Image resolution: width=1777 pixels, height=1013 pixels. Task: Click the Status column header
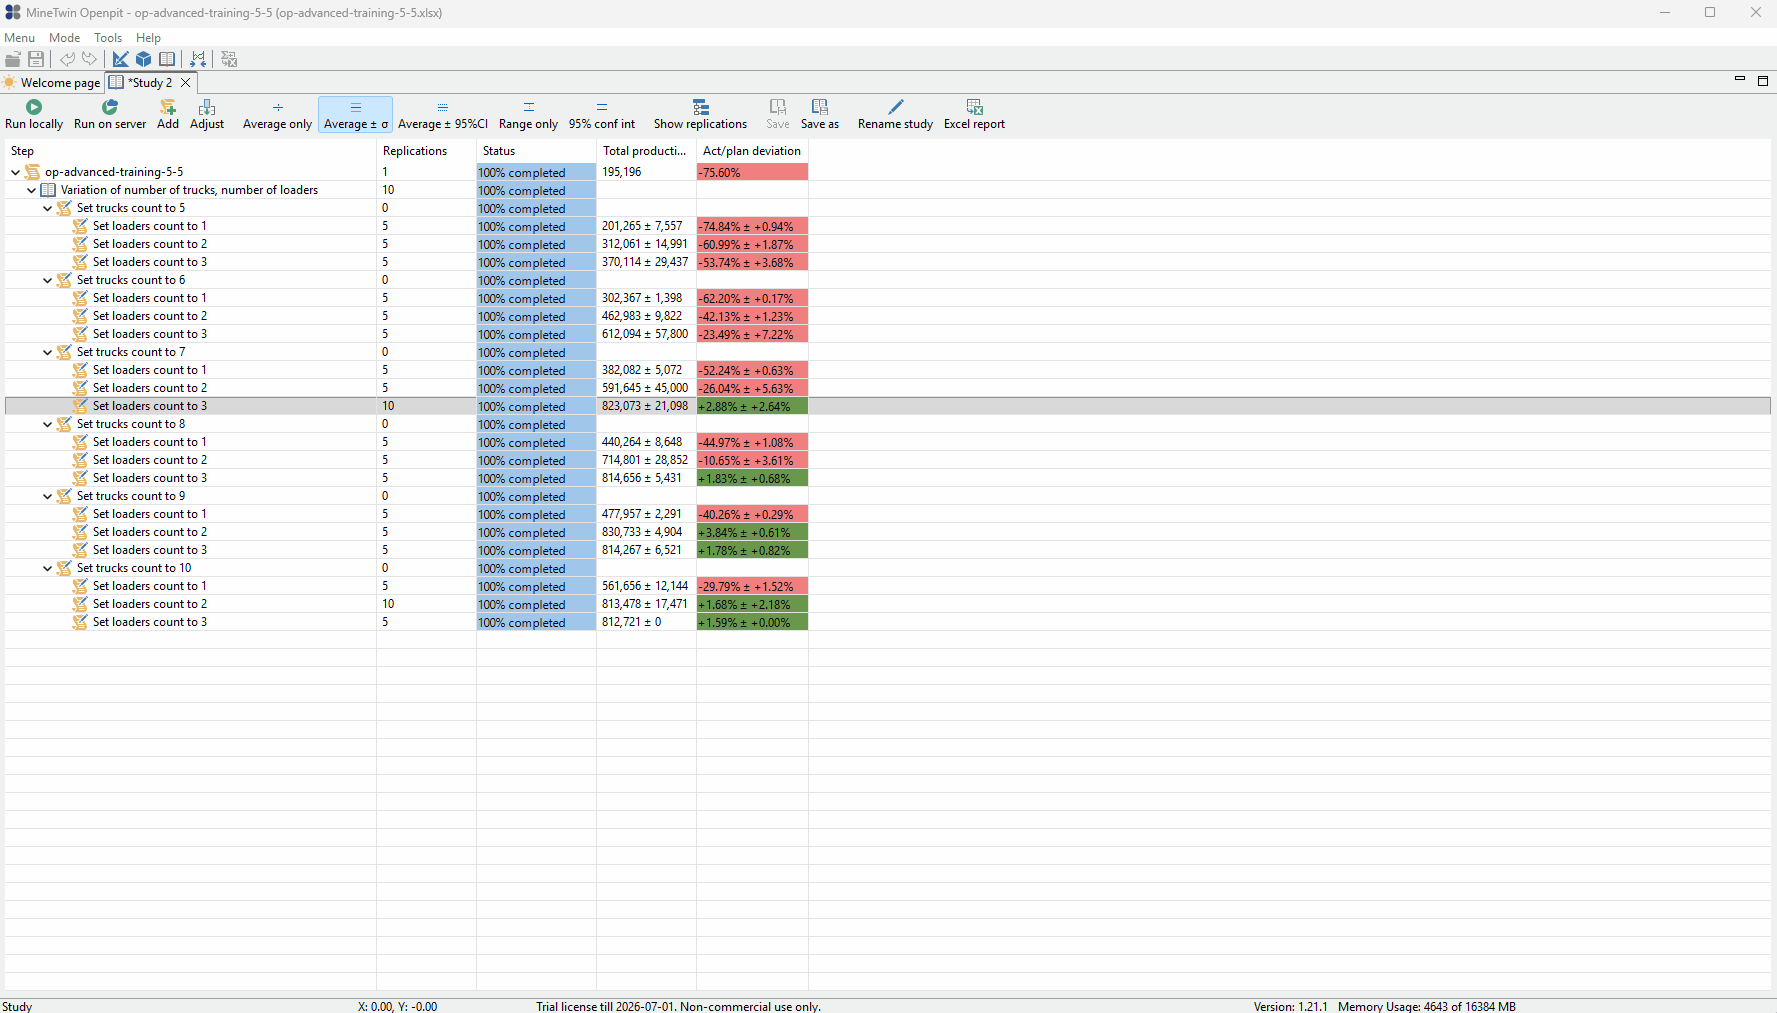[x=536, y=151]
